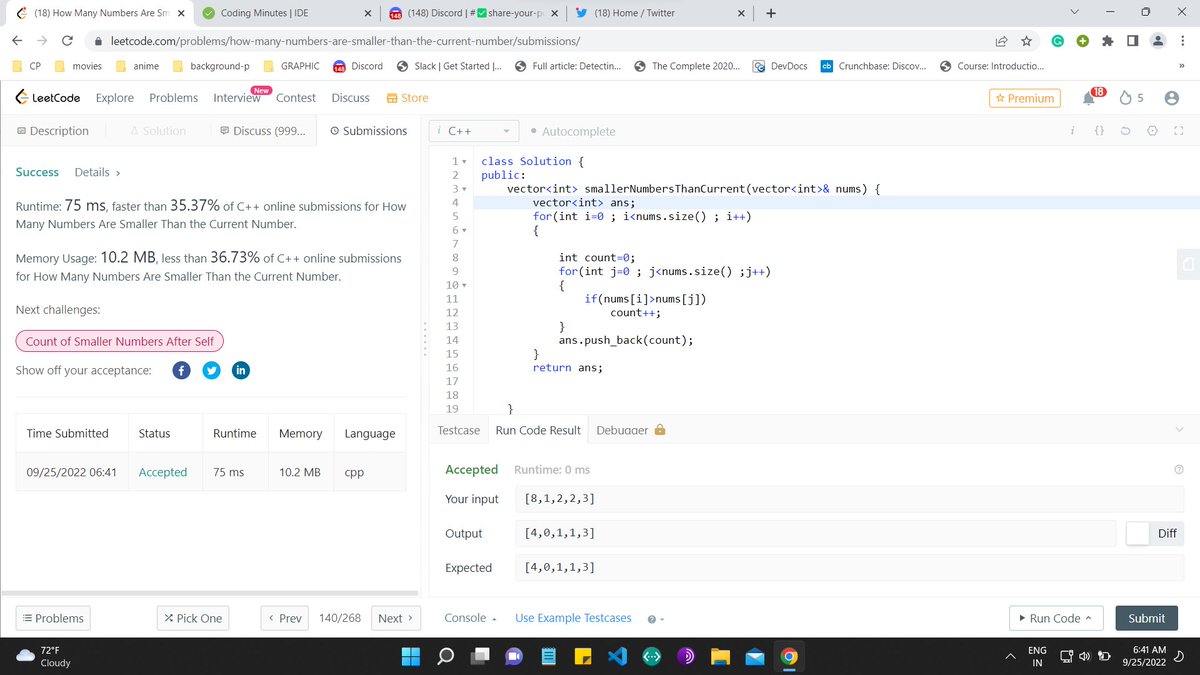1200x675 pixels.
Task: Open Windows Start menu
Action: pyautogui.click(x=412, y=656)
